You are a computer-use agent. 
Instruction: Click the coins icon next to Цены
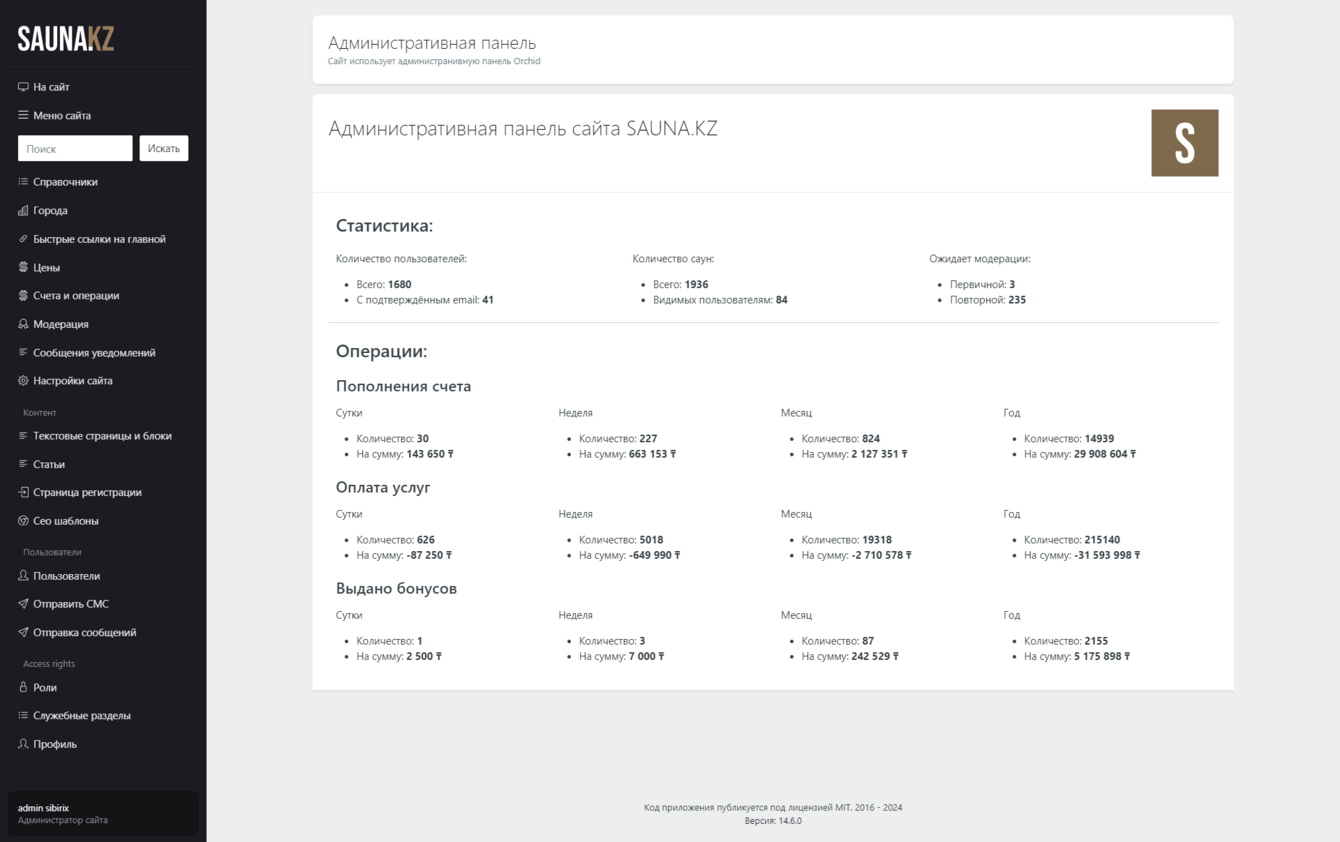point(23,267)
